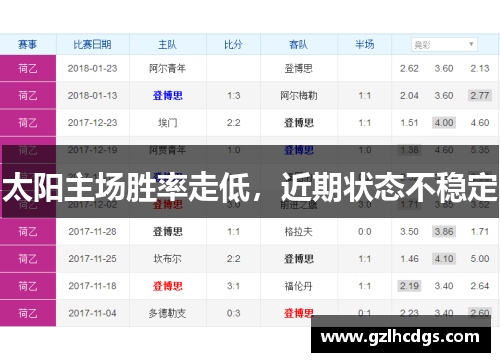Click the 半场 column header
The width and height of the screenshot is (500, 362).
[364, 44]
